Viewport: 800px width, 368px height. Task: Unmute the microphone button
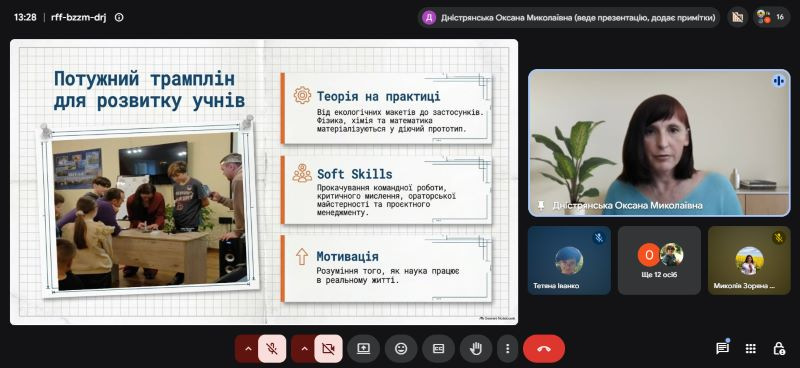272,349
